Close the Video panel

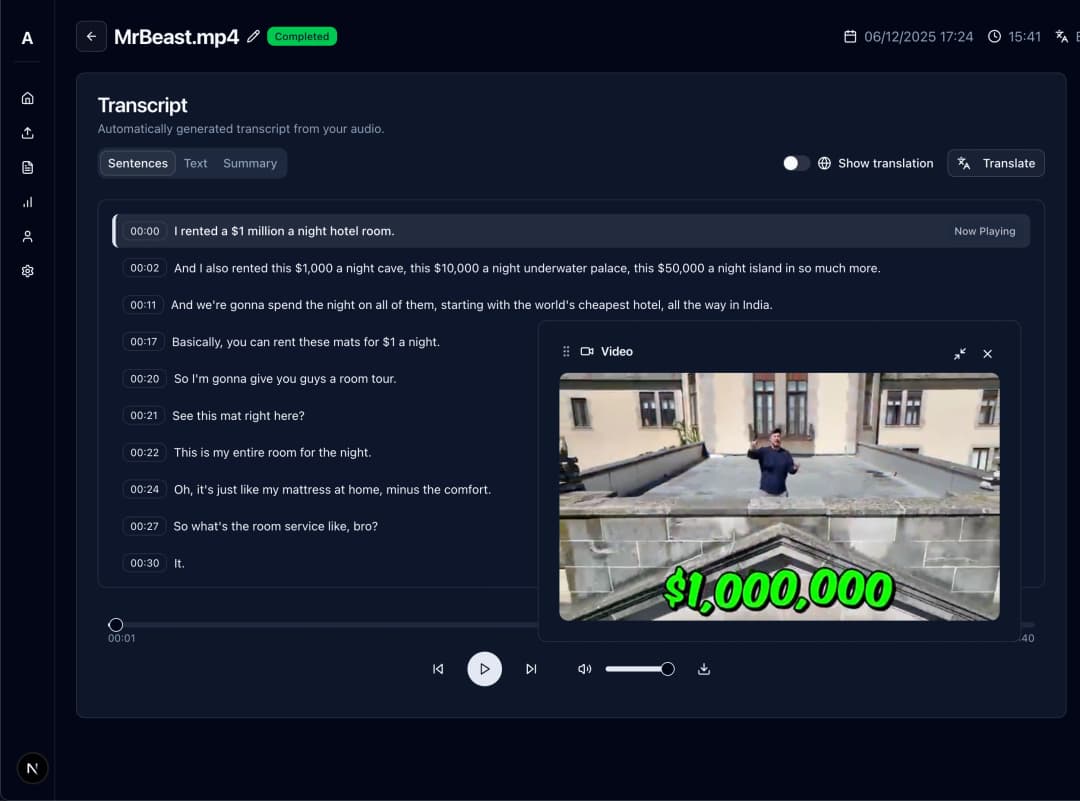988,353
